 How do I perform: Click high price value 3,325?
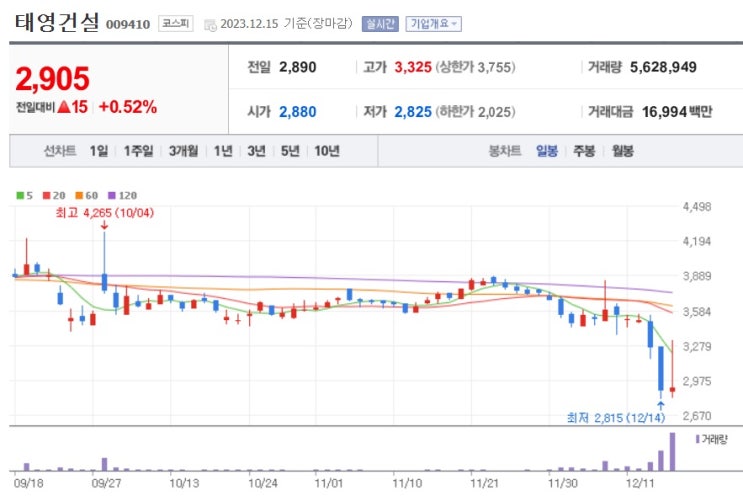[x=413, y=67]
